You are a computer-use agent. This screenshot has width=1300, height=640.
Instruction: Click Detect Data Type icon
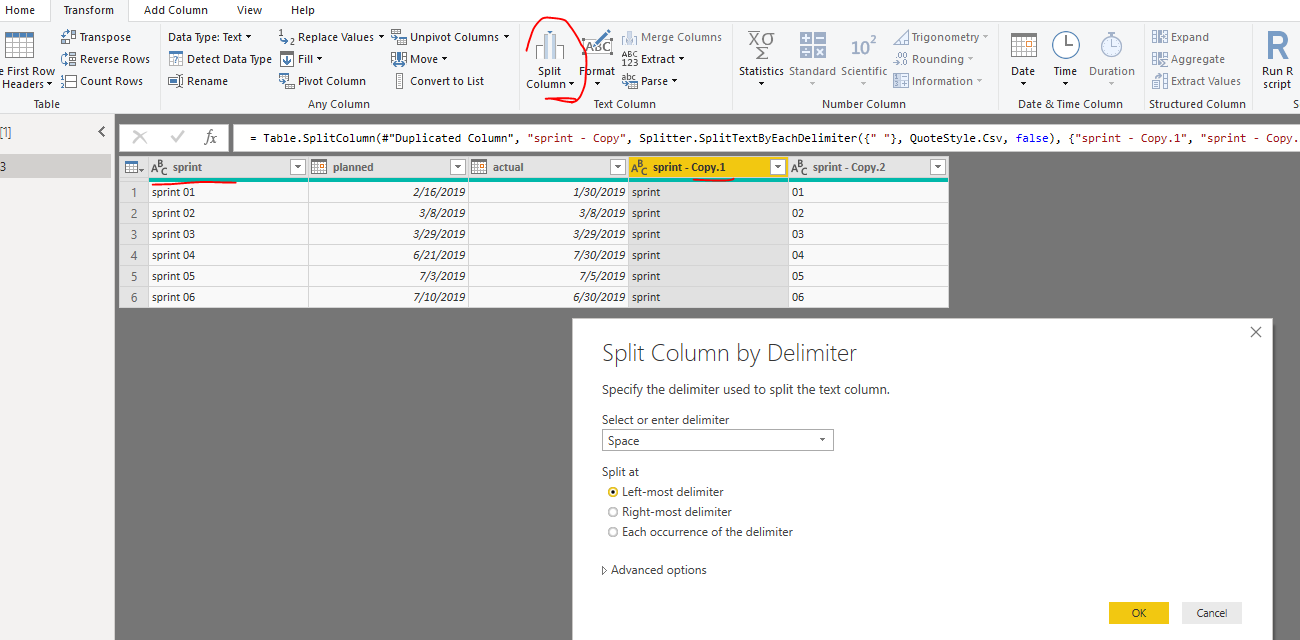[176, 59]
